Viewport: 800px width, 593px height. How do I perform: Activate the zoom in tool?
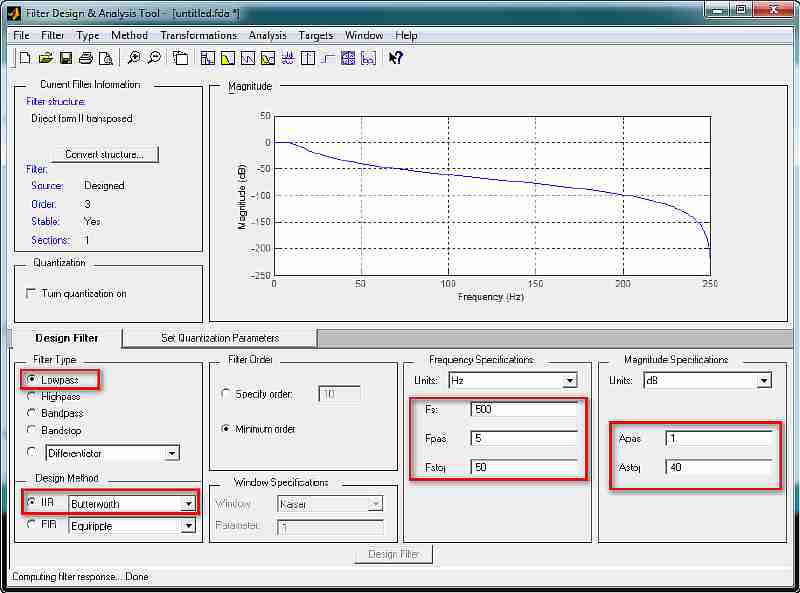pos(134,58)
